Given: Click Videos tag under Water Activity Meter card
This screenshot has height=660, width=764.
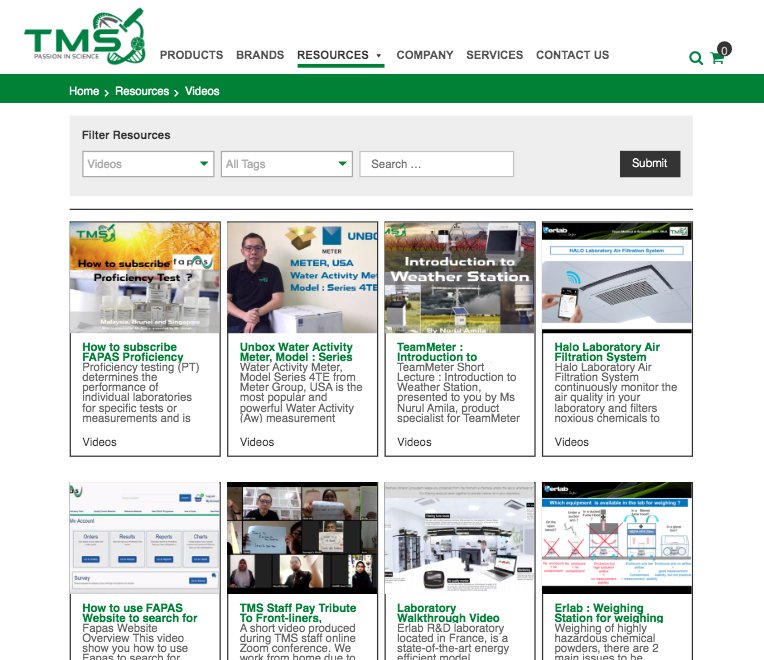Looking at the screenshot, I should coord(257,442).
